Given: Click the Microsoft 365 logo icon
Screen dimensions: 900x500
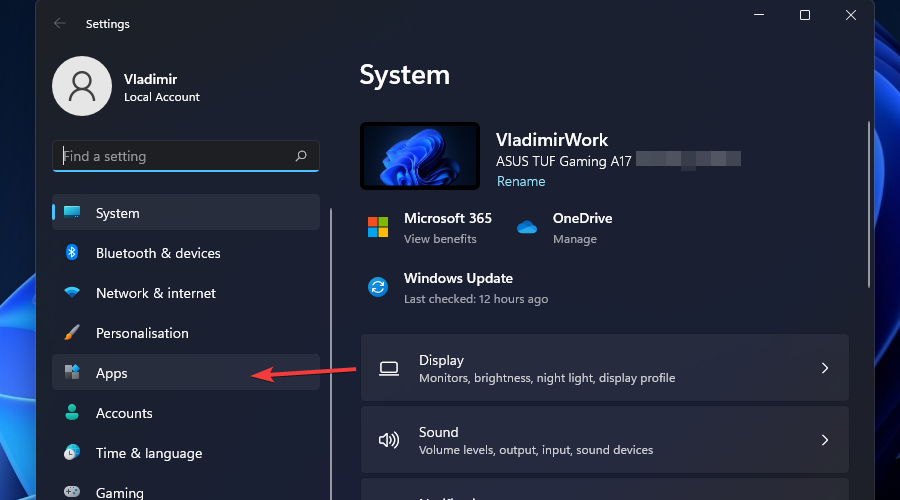Looking at the screenshot, I should (x=378, y=227).
